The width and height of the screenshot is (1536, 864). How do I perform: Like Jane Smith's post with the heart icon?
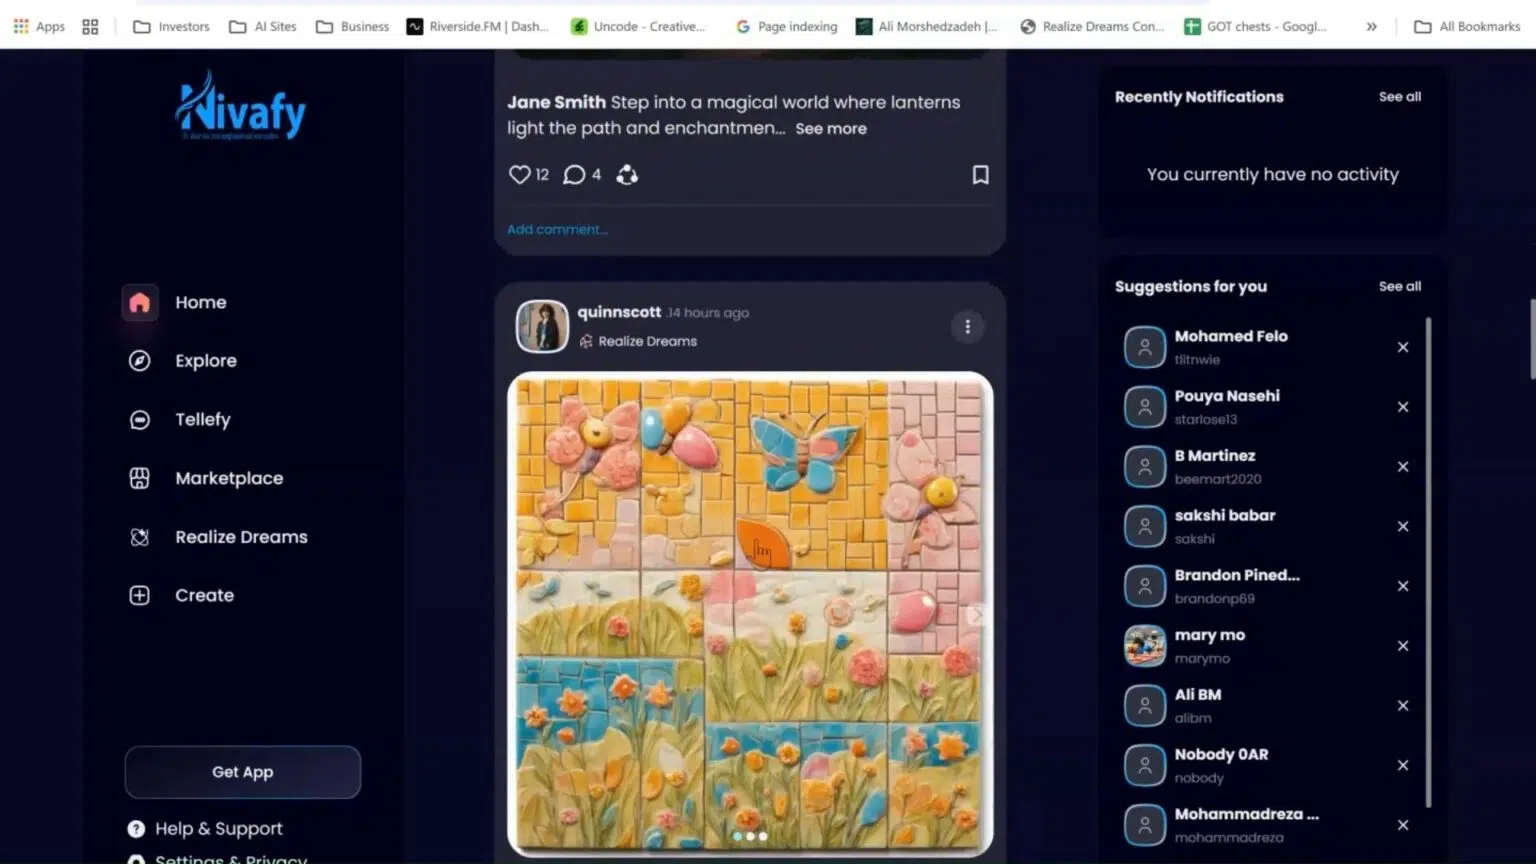click(519, 175)
